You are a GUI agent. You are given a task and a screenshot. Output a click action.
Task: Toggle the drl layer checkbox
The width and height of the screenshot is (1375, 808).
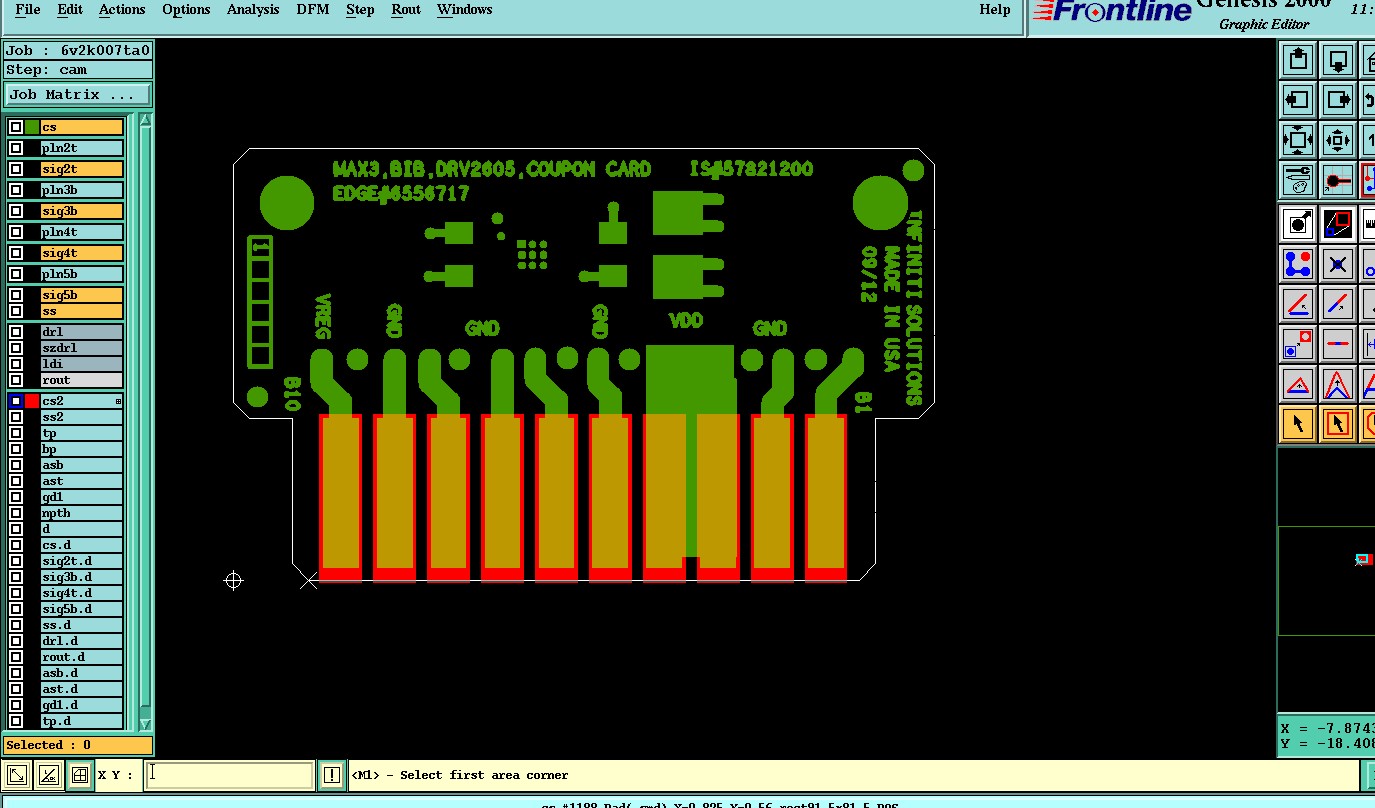click(x=16, y=332)
